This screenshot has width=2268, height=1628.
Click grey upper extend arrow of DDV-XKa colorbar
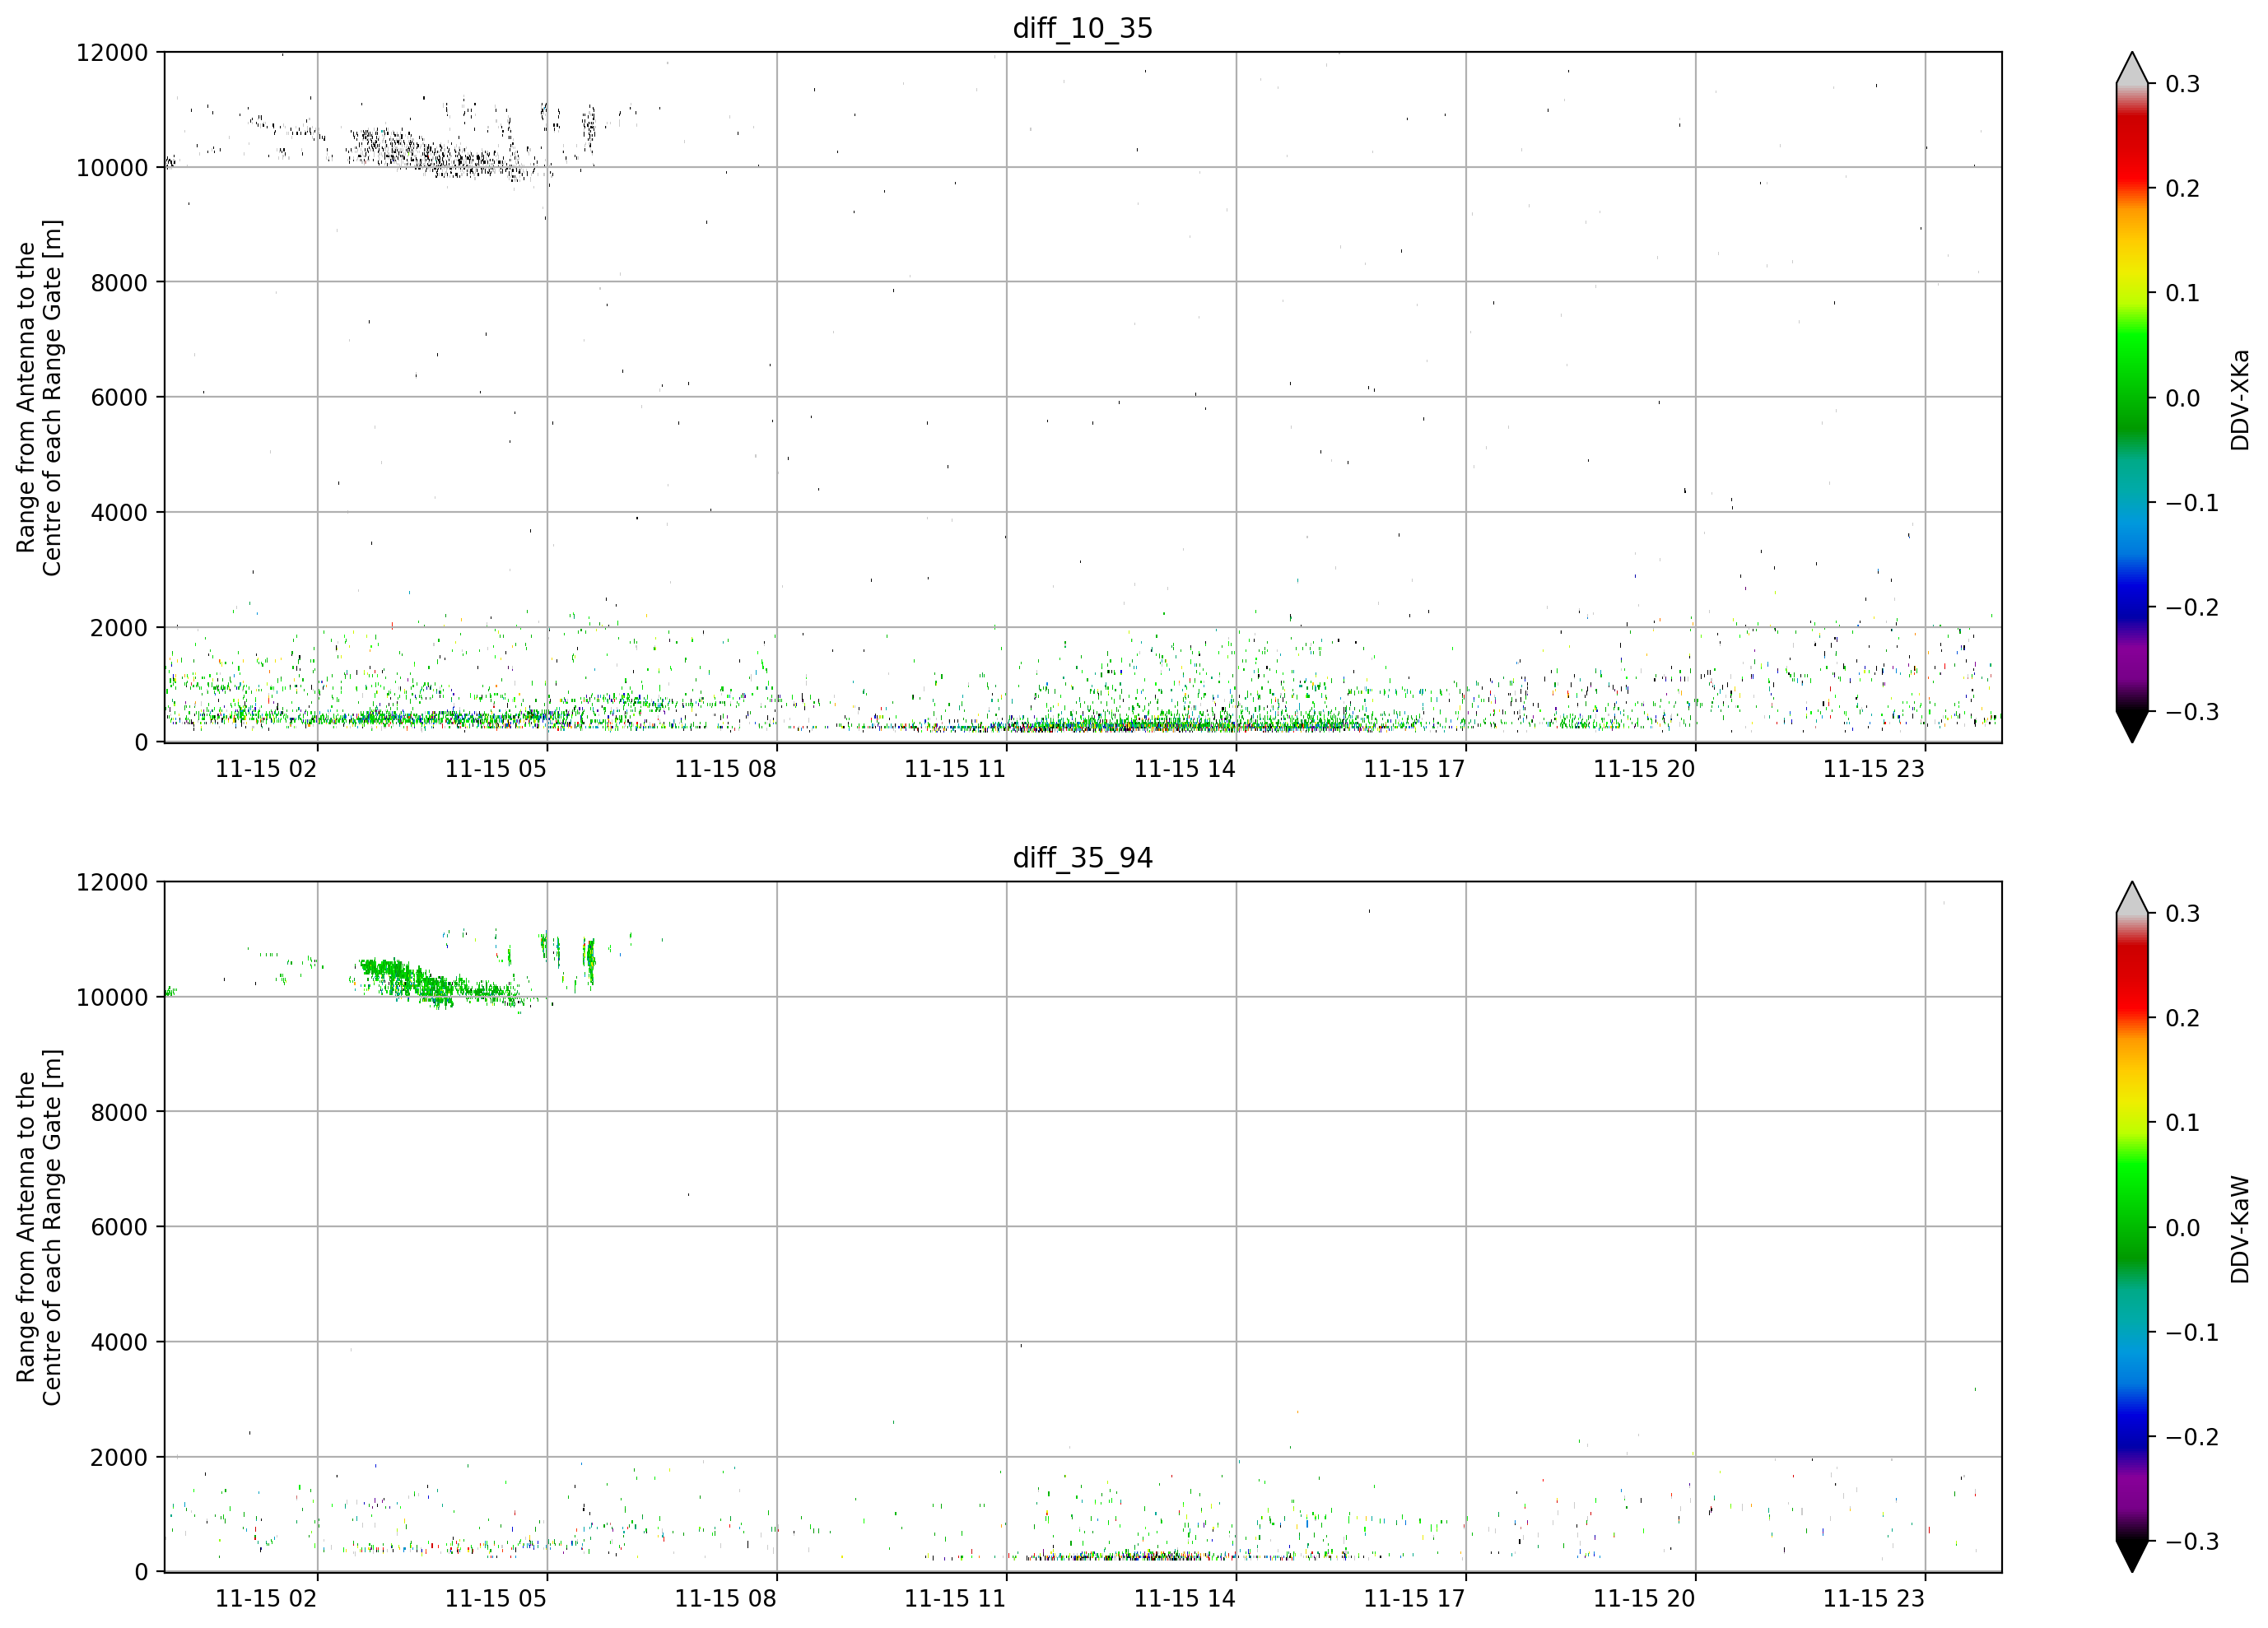2132,70
